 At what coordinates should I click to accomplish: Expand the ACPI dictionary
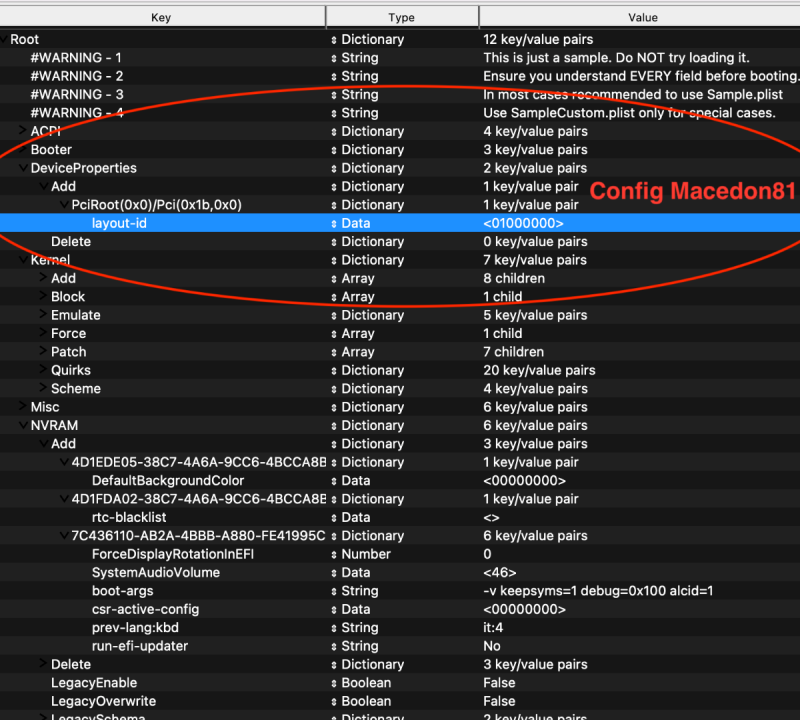point(21,131)
